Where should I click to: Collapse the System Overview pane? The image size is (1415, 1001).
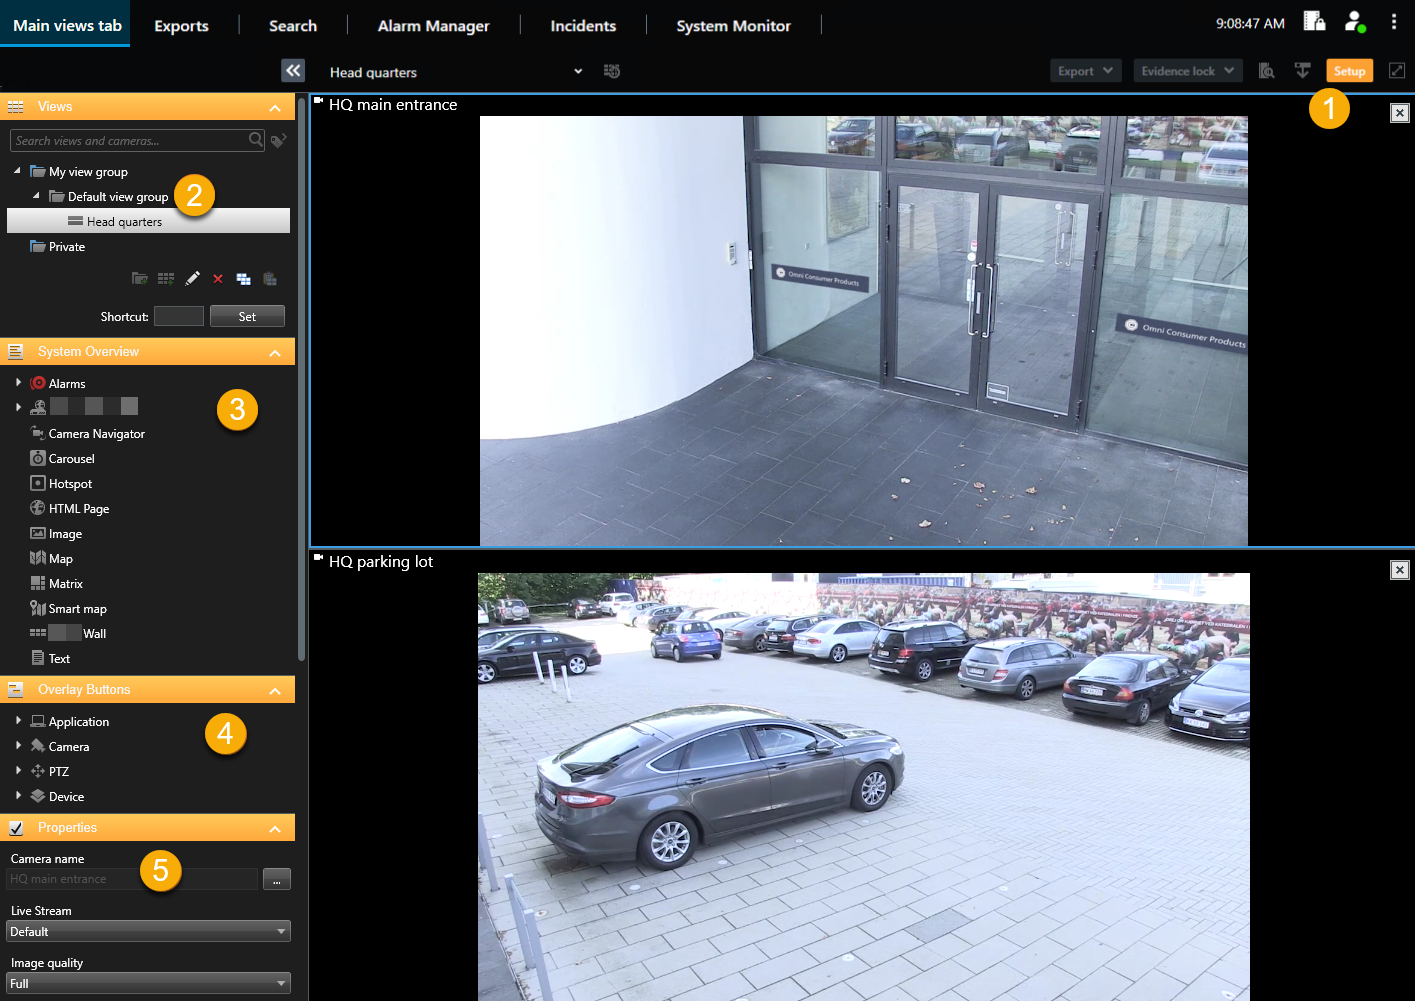(x=275, y=353)
